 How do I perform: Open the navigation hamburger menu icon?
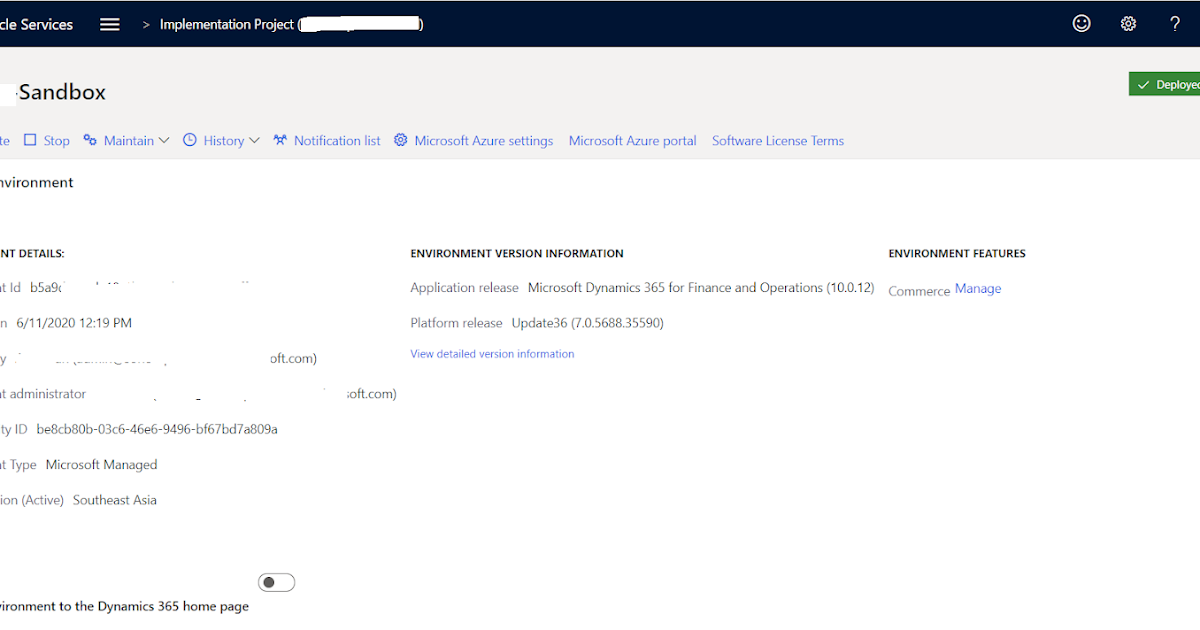(109, 23)
